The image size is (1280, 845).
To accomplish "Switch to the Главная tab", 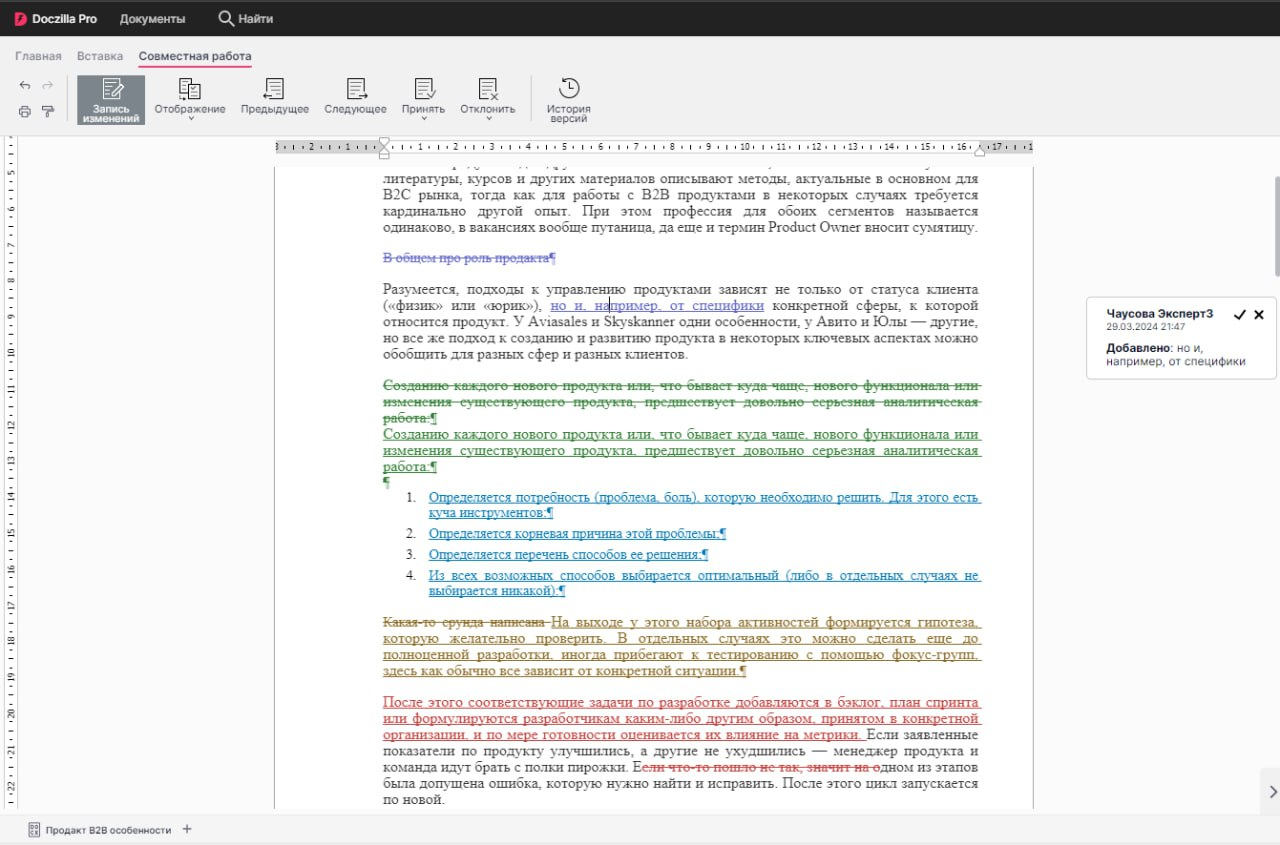I will point(38,56).
